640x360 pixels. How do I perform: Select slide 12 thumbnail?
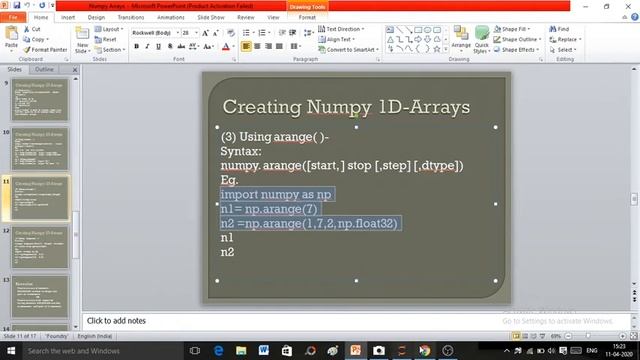click(x=40, y=248)
